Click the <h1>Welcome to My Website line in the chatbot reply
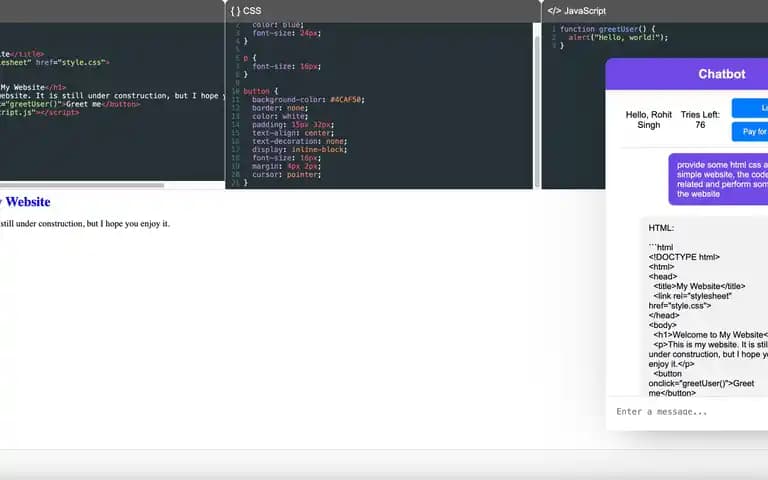The height and width of the screenshot is (480, 768). click(x=710, y=335)
